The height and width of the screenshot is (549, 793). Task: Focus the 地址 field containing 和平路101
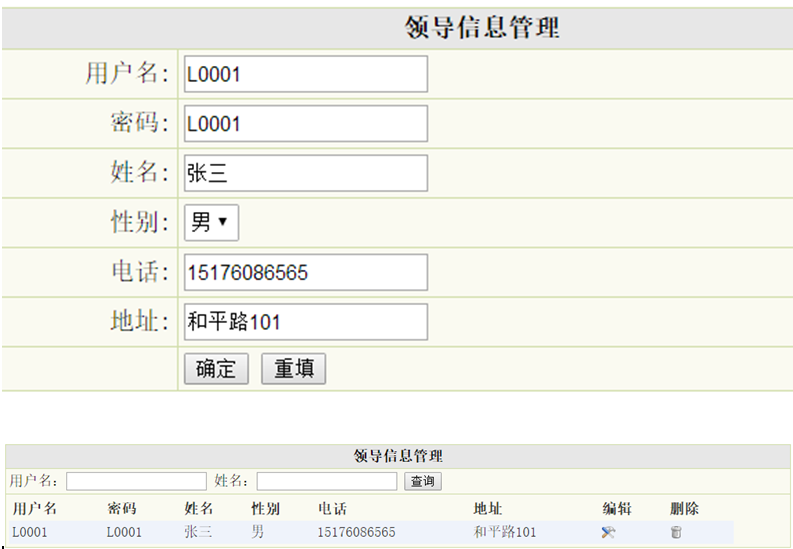click(306, 322)
